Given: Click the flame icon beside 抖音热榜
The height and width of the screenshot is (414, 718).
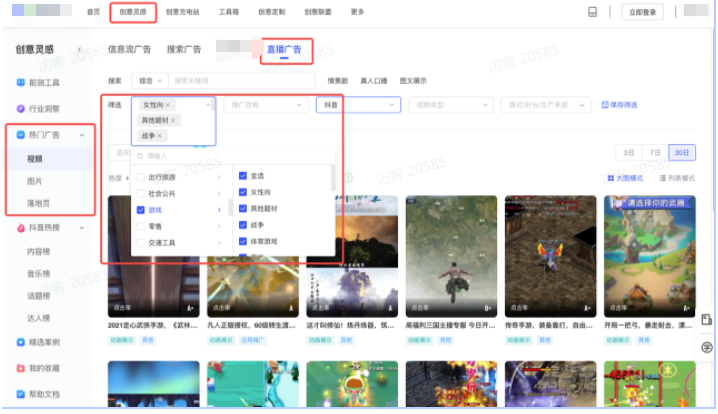Looking at the screenshot, I should click(x=21, y=228).
